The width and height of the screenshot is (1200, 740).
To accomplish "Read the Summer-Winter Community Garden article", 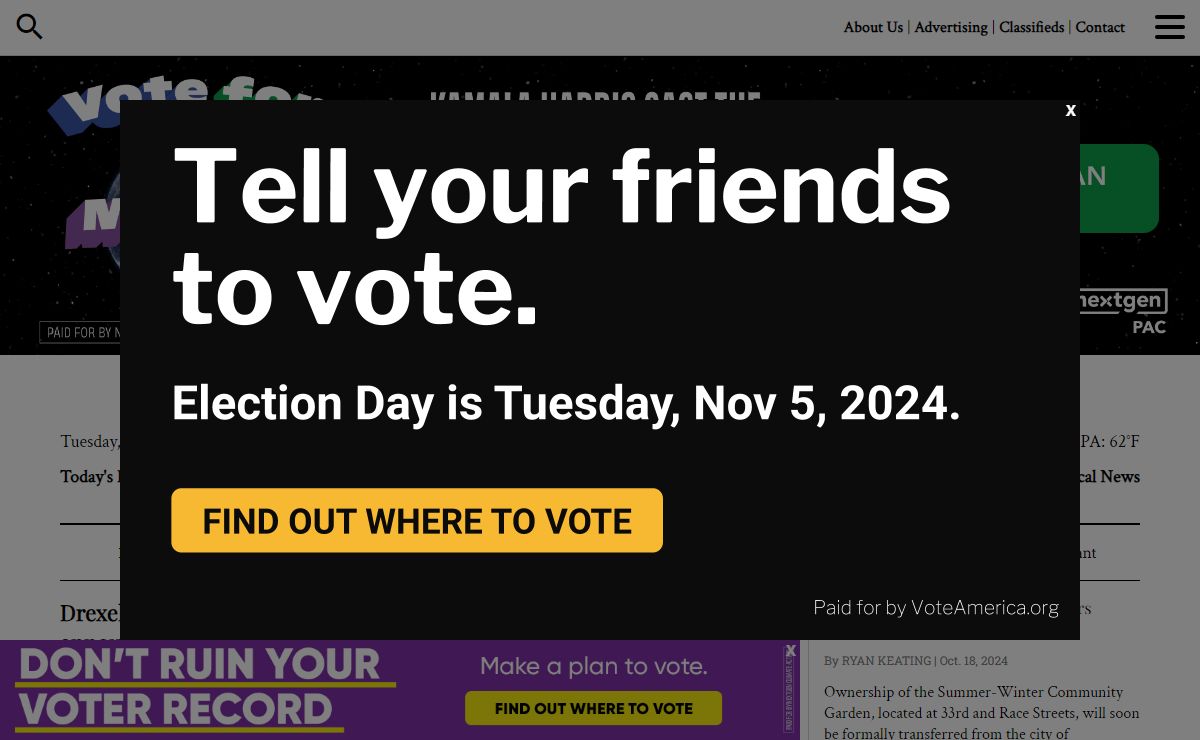I will [x=981, y=713].
